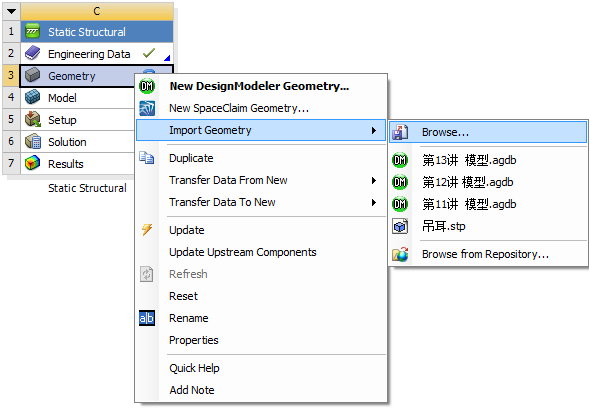Click the DM icon next to 第11讲 模型.agdb
This screenshot has width=589, height=410.
click(x=400, y=204)
